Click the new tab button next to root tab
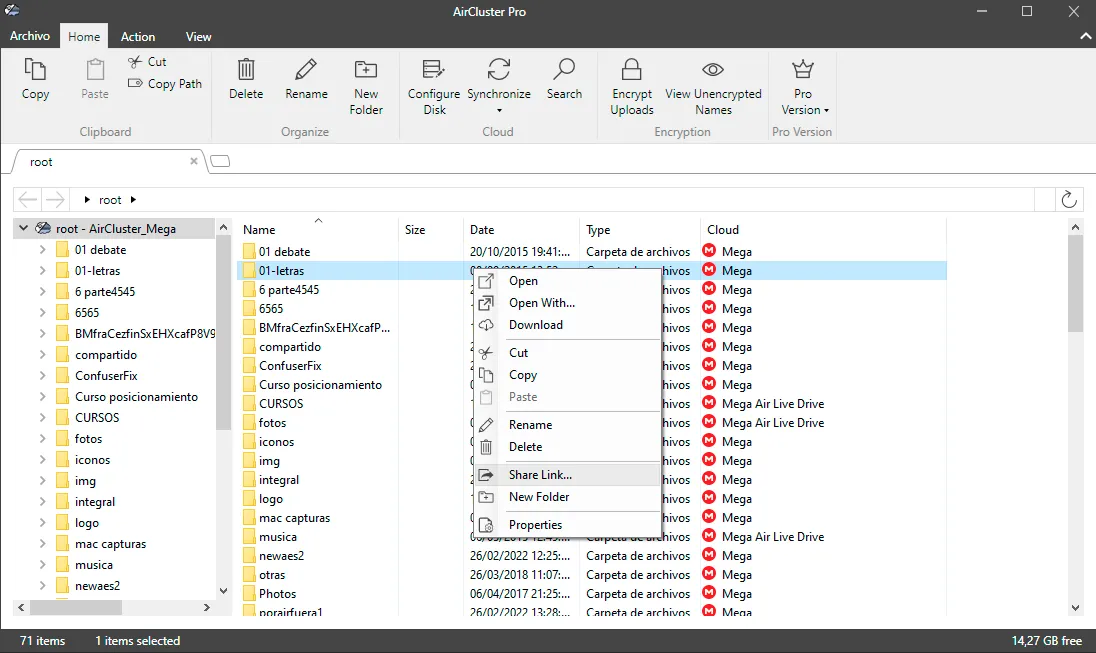The width and height of the screenshot is (1096, 653). [220, 162]
